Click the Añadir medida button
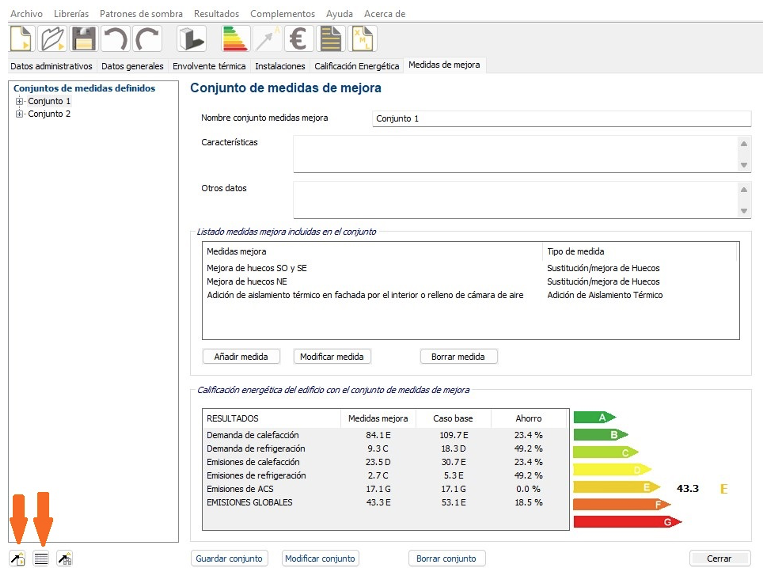Screen dimensions: 771x585 pos(241,356)
